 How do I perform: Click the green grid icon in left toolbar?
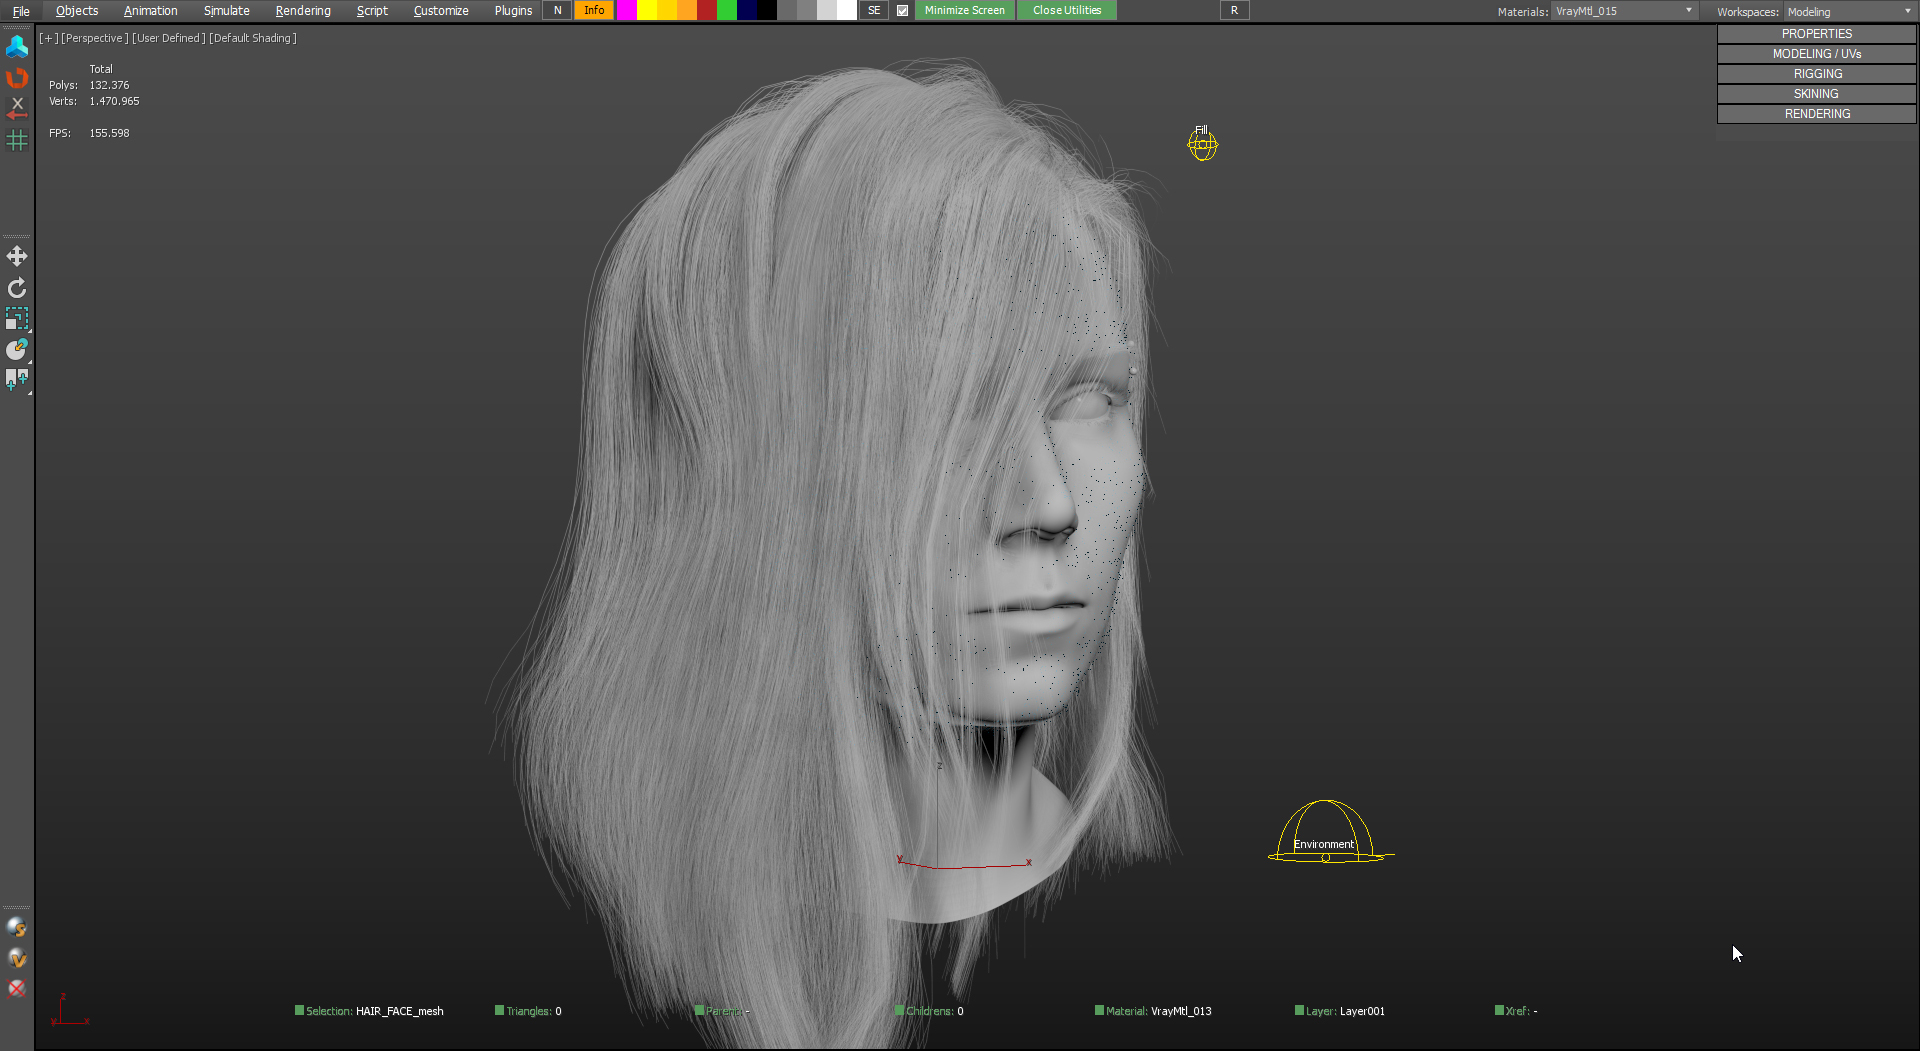[17, 141]
